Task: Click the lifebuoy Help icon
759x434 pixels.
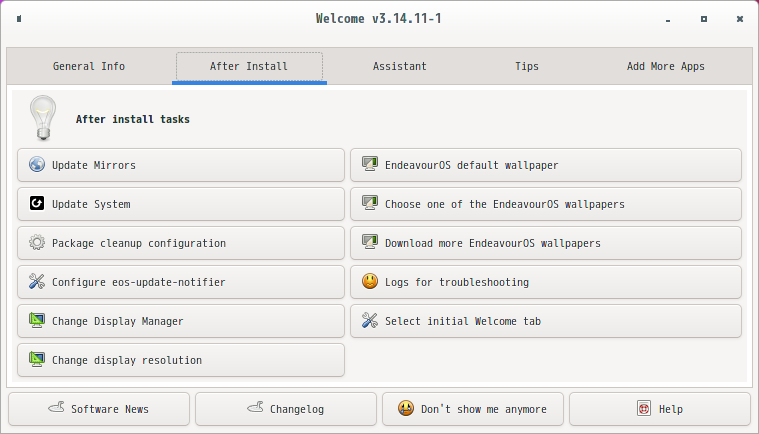Action: point(644,408)
